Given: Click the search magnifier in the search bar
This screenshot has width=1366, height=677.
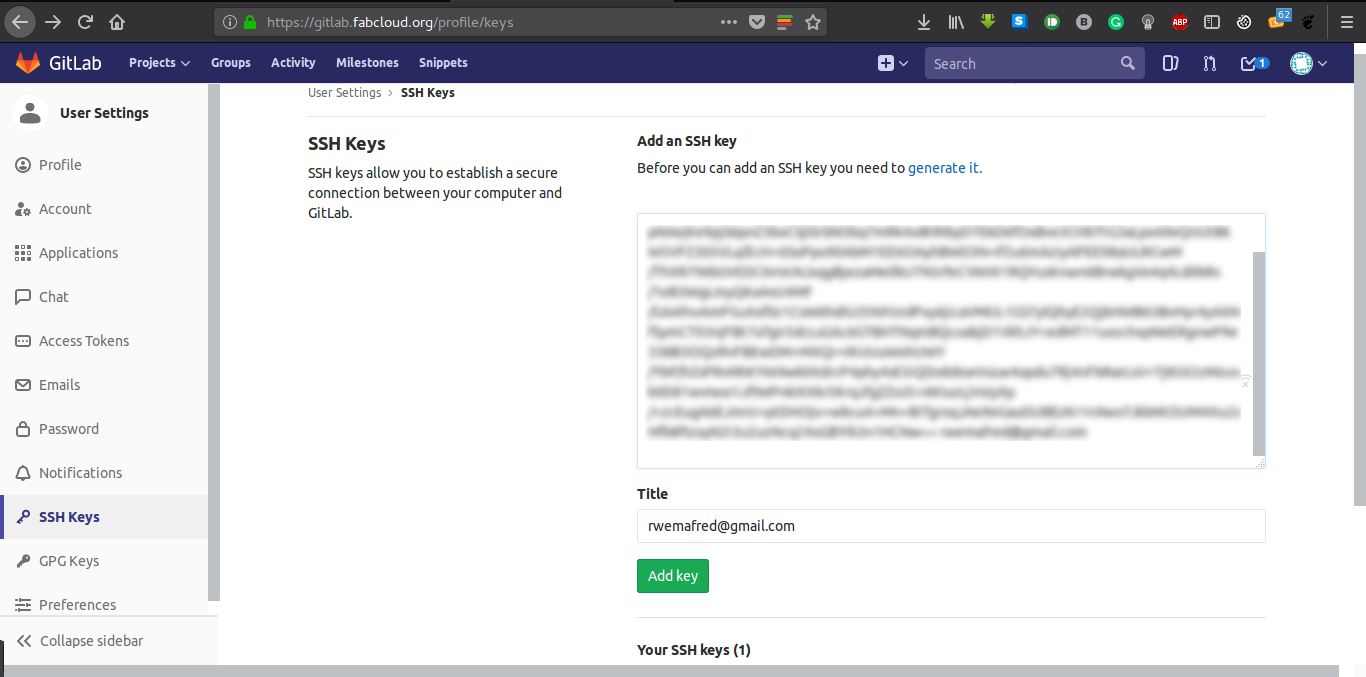Looking at the screenshot, I should [1128, 62].
